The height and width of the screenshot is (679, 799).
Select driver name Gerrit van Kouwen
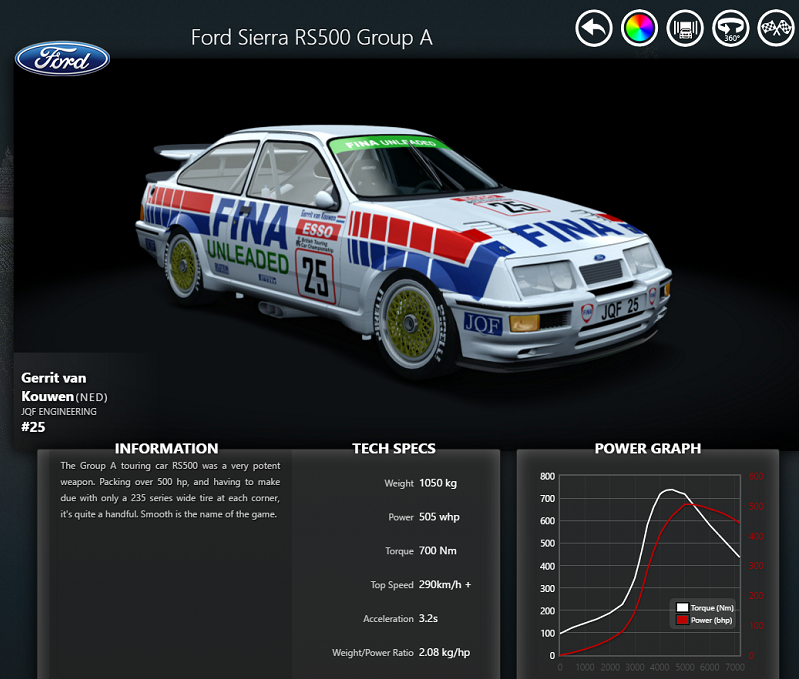54,387
